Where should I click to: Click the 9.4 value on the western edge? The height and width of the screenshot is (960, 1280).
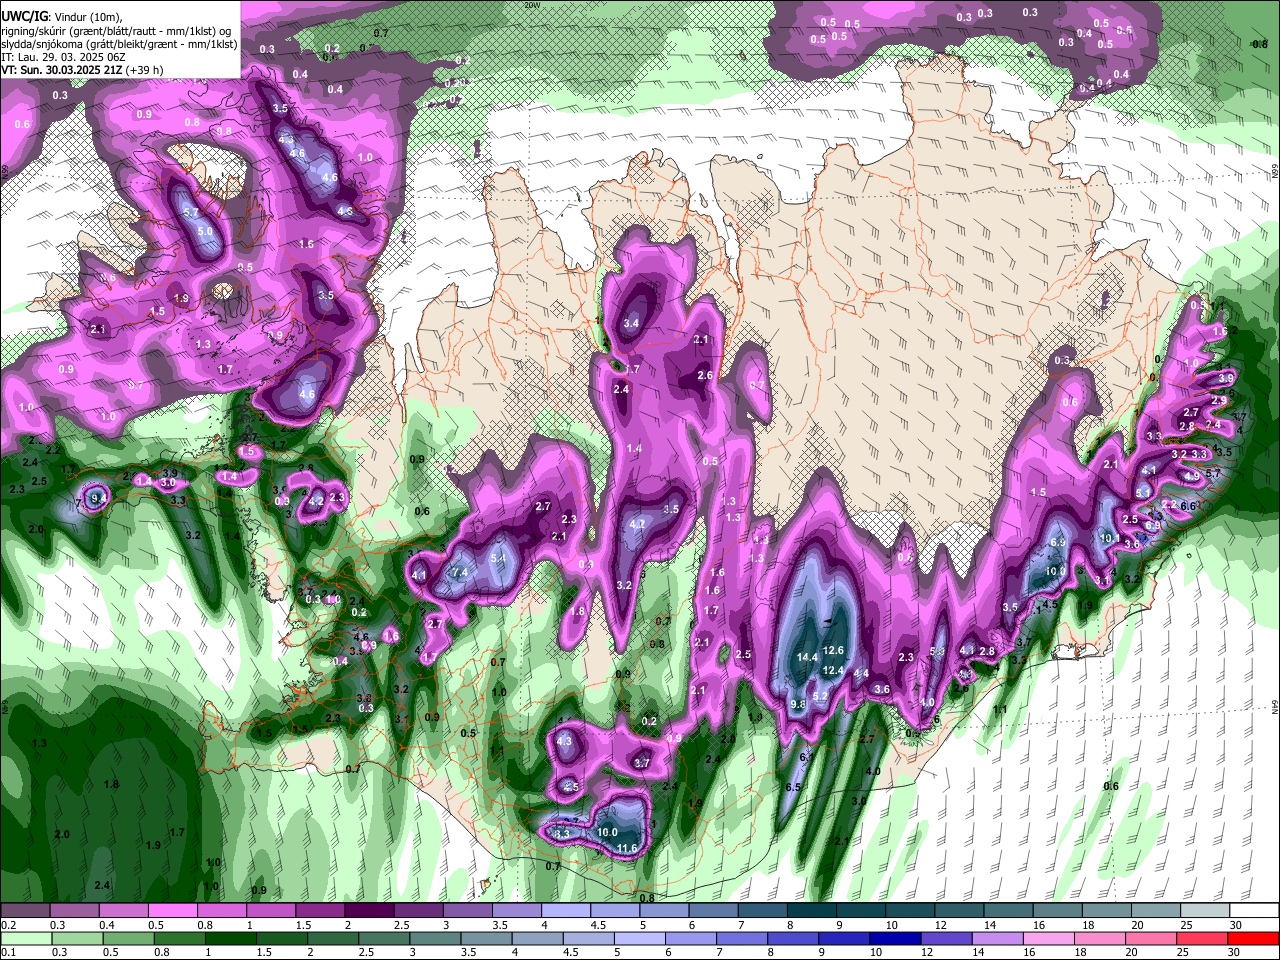98,497
